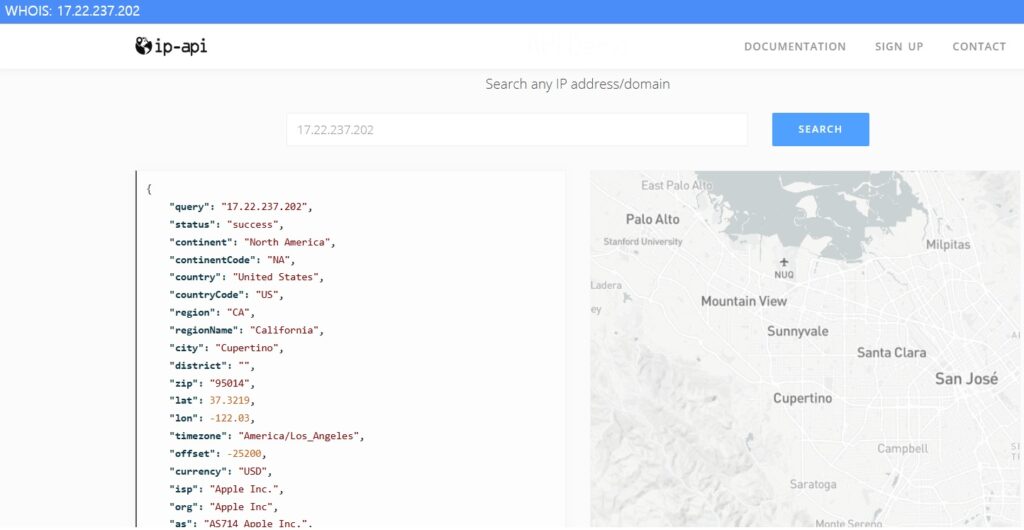Click the "Search any IP address/domain" heading
The width and height of the screenshot is (1024, 530).
pos(577,84)
